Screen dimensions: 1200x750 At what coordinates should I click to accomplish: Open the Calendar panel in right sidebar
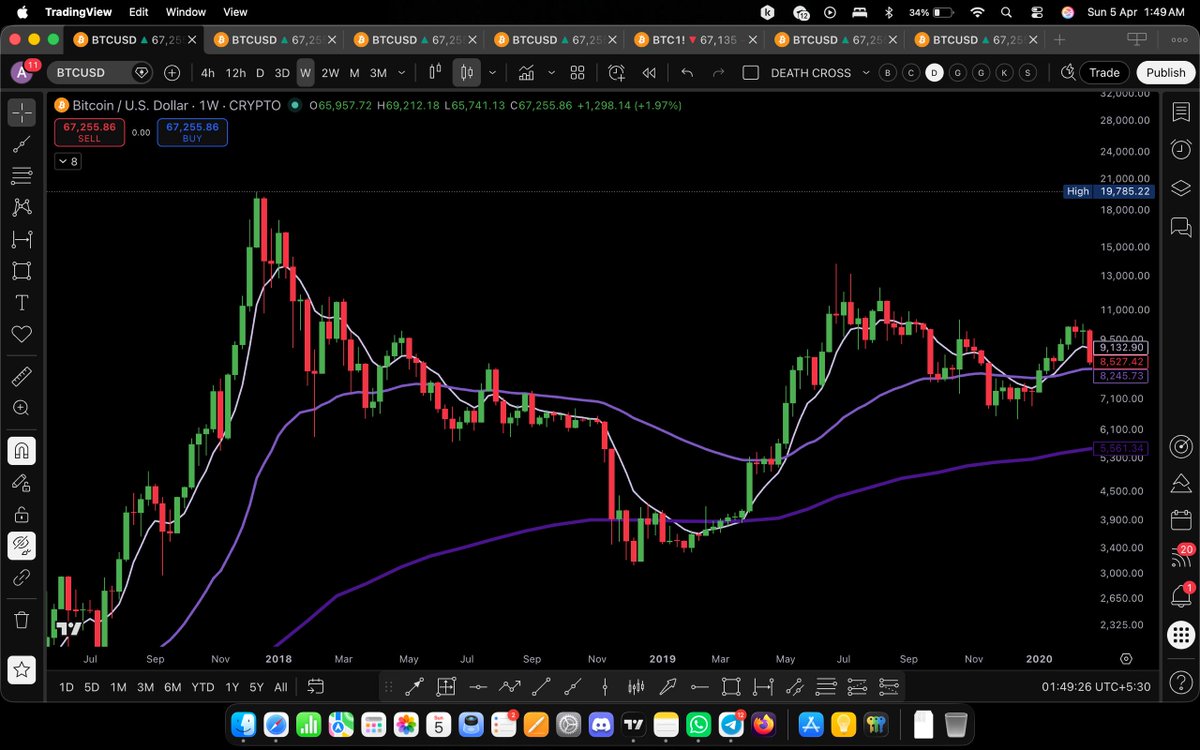pyautogui.click(x=1181, y=521)
